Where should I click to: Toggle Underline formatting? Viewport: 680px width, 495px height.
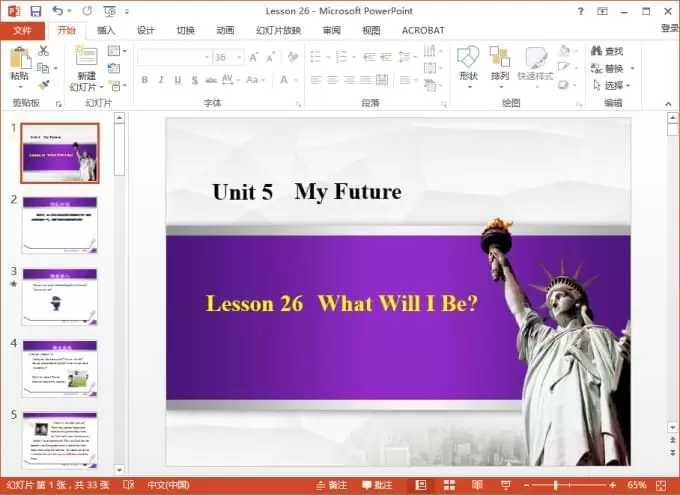177,80
